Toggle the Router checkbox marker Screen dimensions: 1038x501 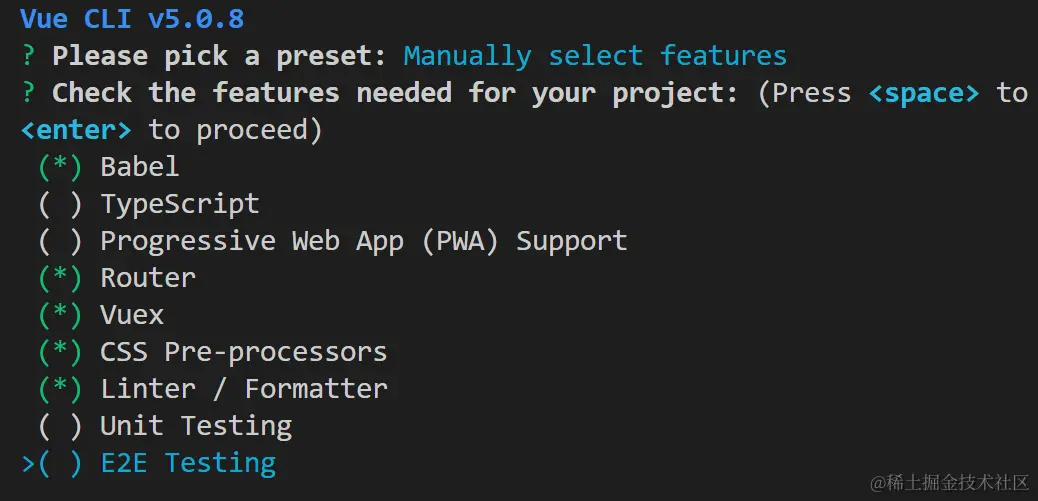pyautogui.click(x=60, y=278)
